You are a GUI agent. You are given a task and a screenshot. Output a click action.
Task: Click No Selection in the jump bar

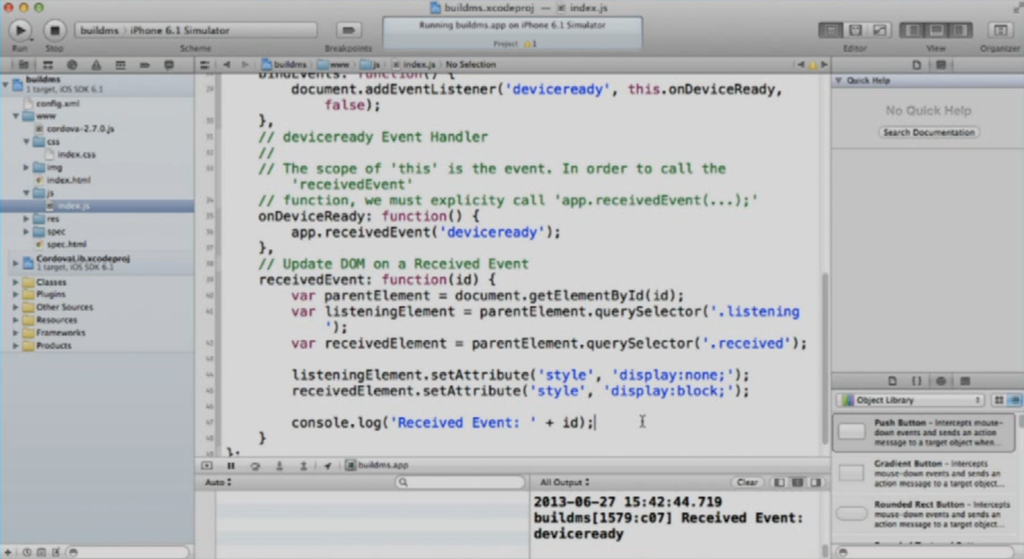[x=471, y=65]
